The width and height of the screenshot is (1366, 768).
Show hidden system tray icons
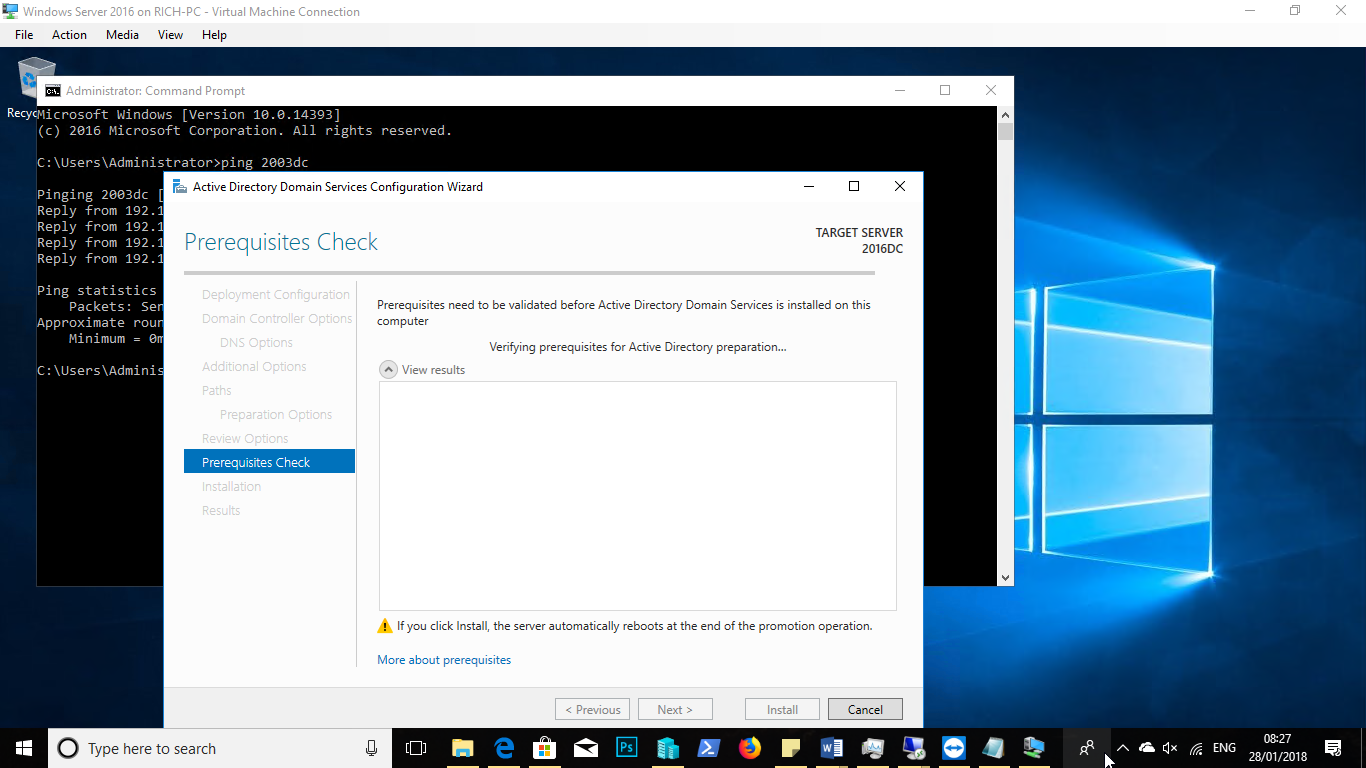coord(1123,748)
